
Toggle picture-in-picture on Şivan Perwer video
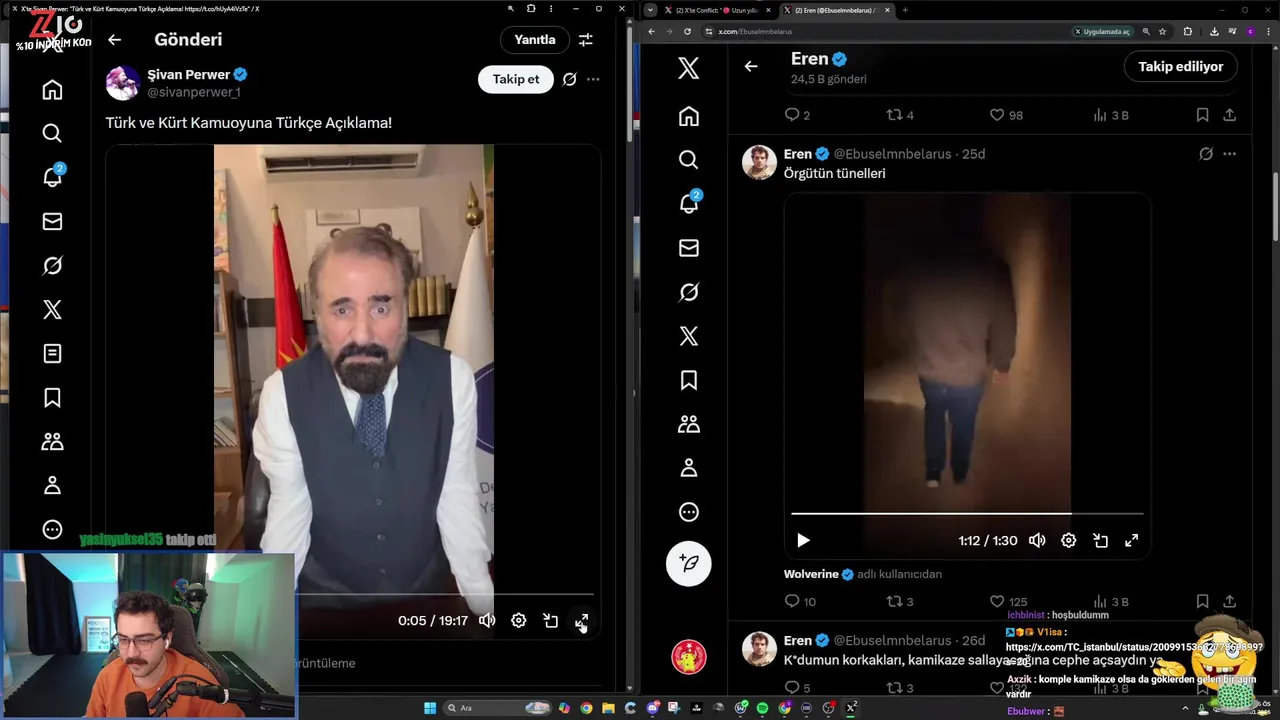click(x=550, y=620)
